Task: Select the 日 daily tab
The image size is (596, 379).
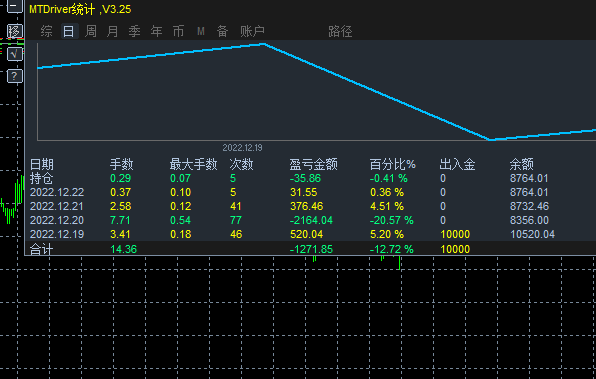Action: click(x=69, y=31)
